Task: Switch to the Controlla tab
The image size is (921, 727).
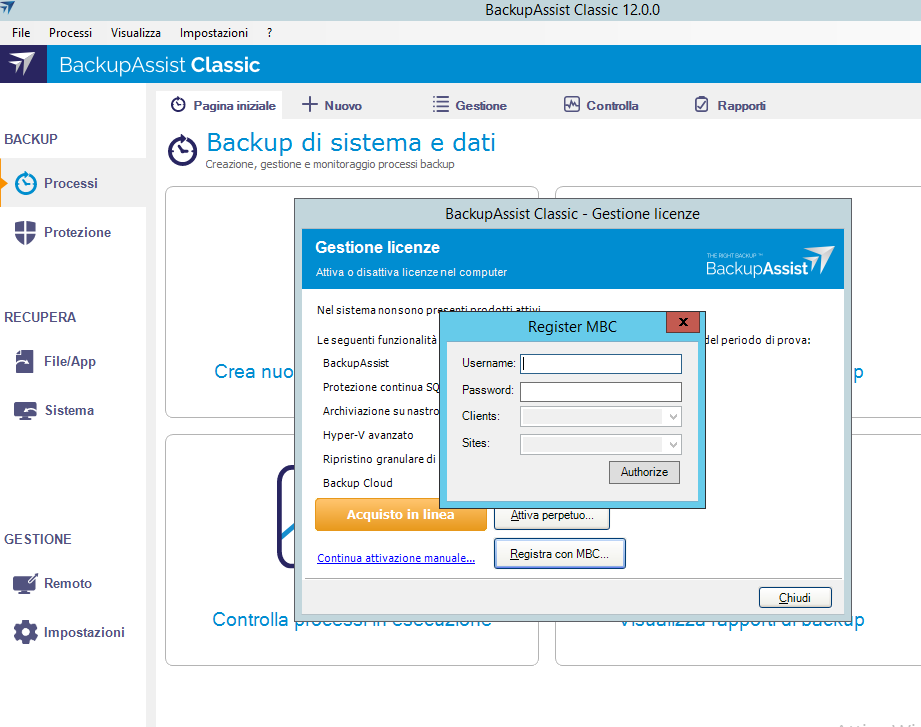Action: (600, 105)
